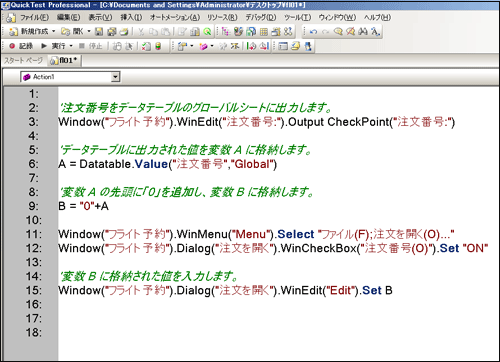
Task: Click the application icon beside ファイル menu
Action: (x=11, y=17)
